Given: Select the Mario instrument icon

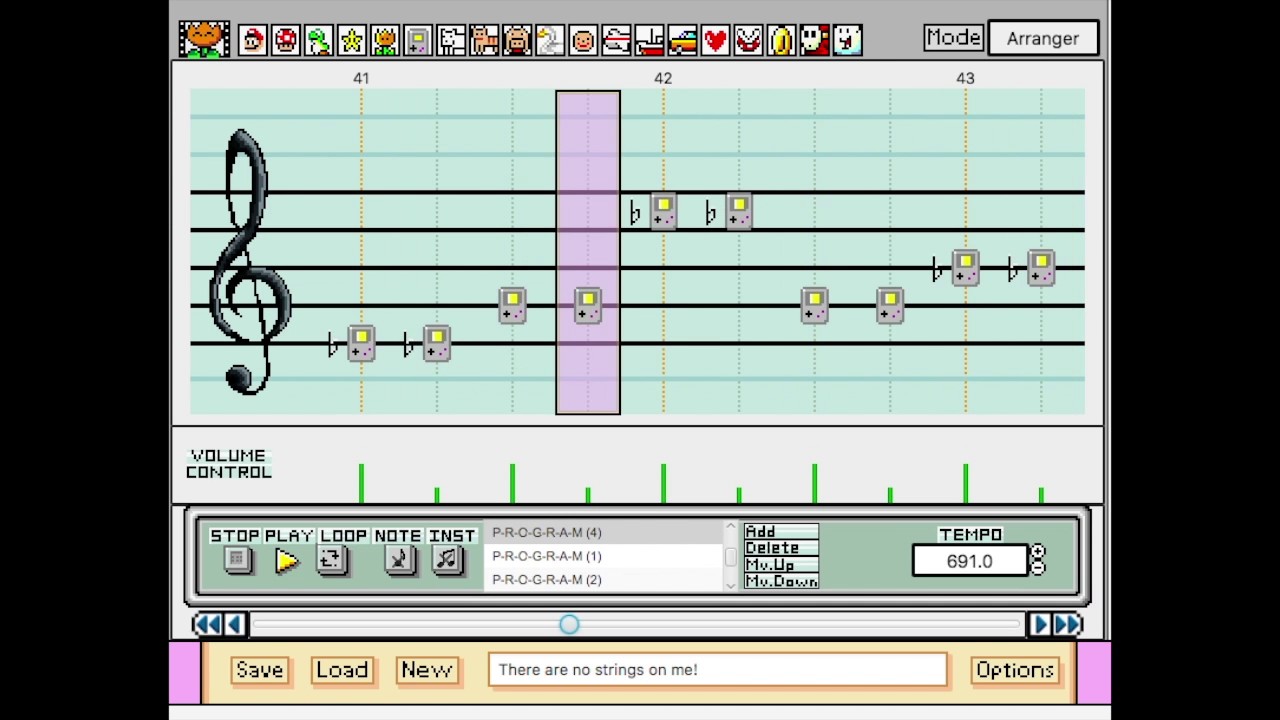Looking at the screenshot, I should (x=253, y=40).
